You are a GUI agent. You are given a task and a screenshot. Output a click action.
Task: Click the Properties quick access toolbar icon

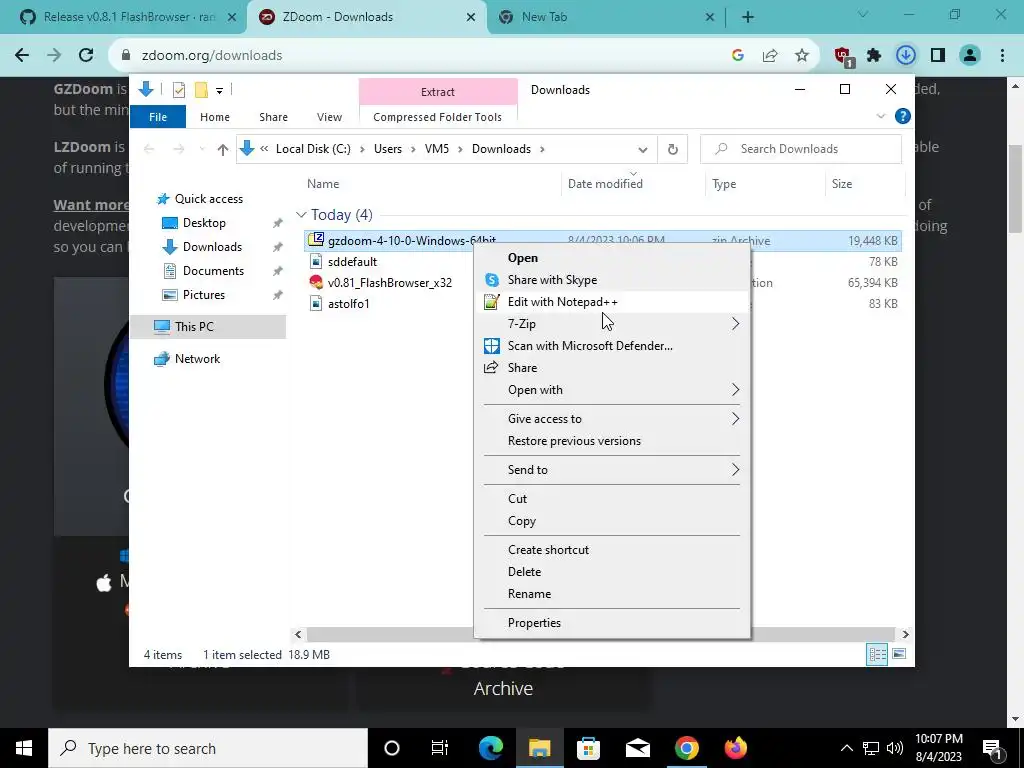coord(179,90)
